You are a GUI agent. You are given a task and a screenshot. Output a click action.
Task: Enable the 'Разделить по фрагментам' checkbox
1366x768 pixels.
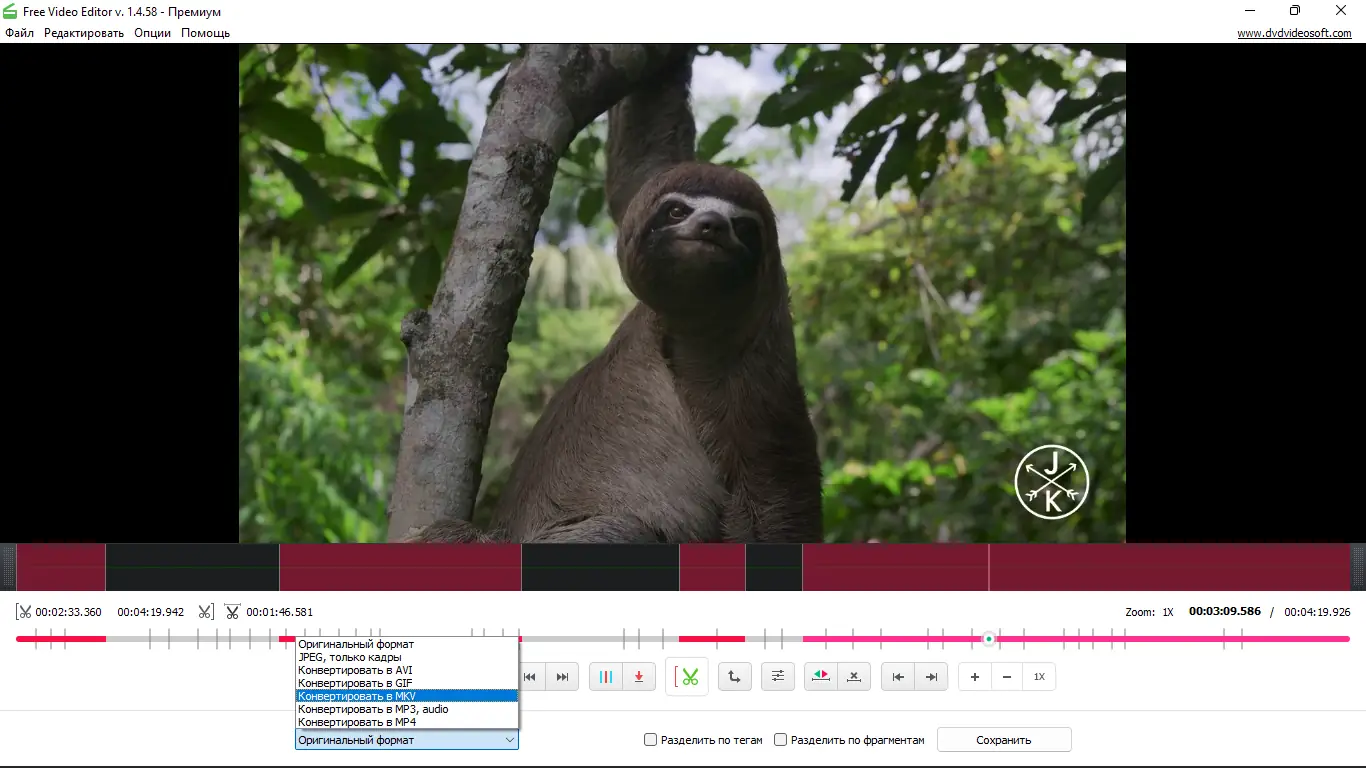tap(780, 740)
